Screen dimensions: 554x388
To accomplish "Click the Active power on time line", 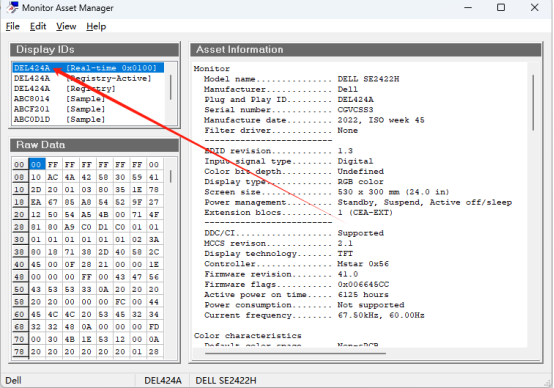I will coord(296,294).
